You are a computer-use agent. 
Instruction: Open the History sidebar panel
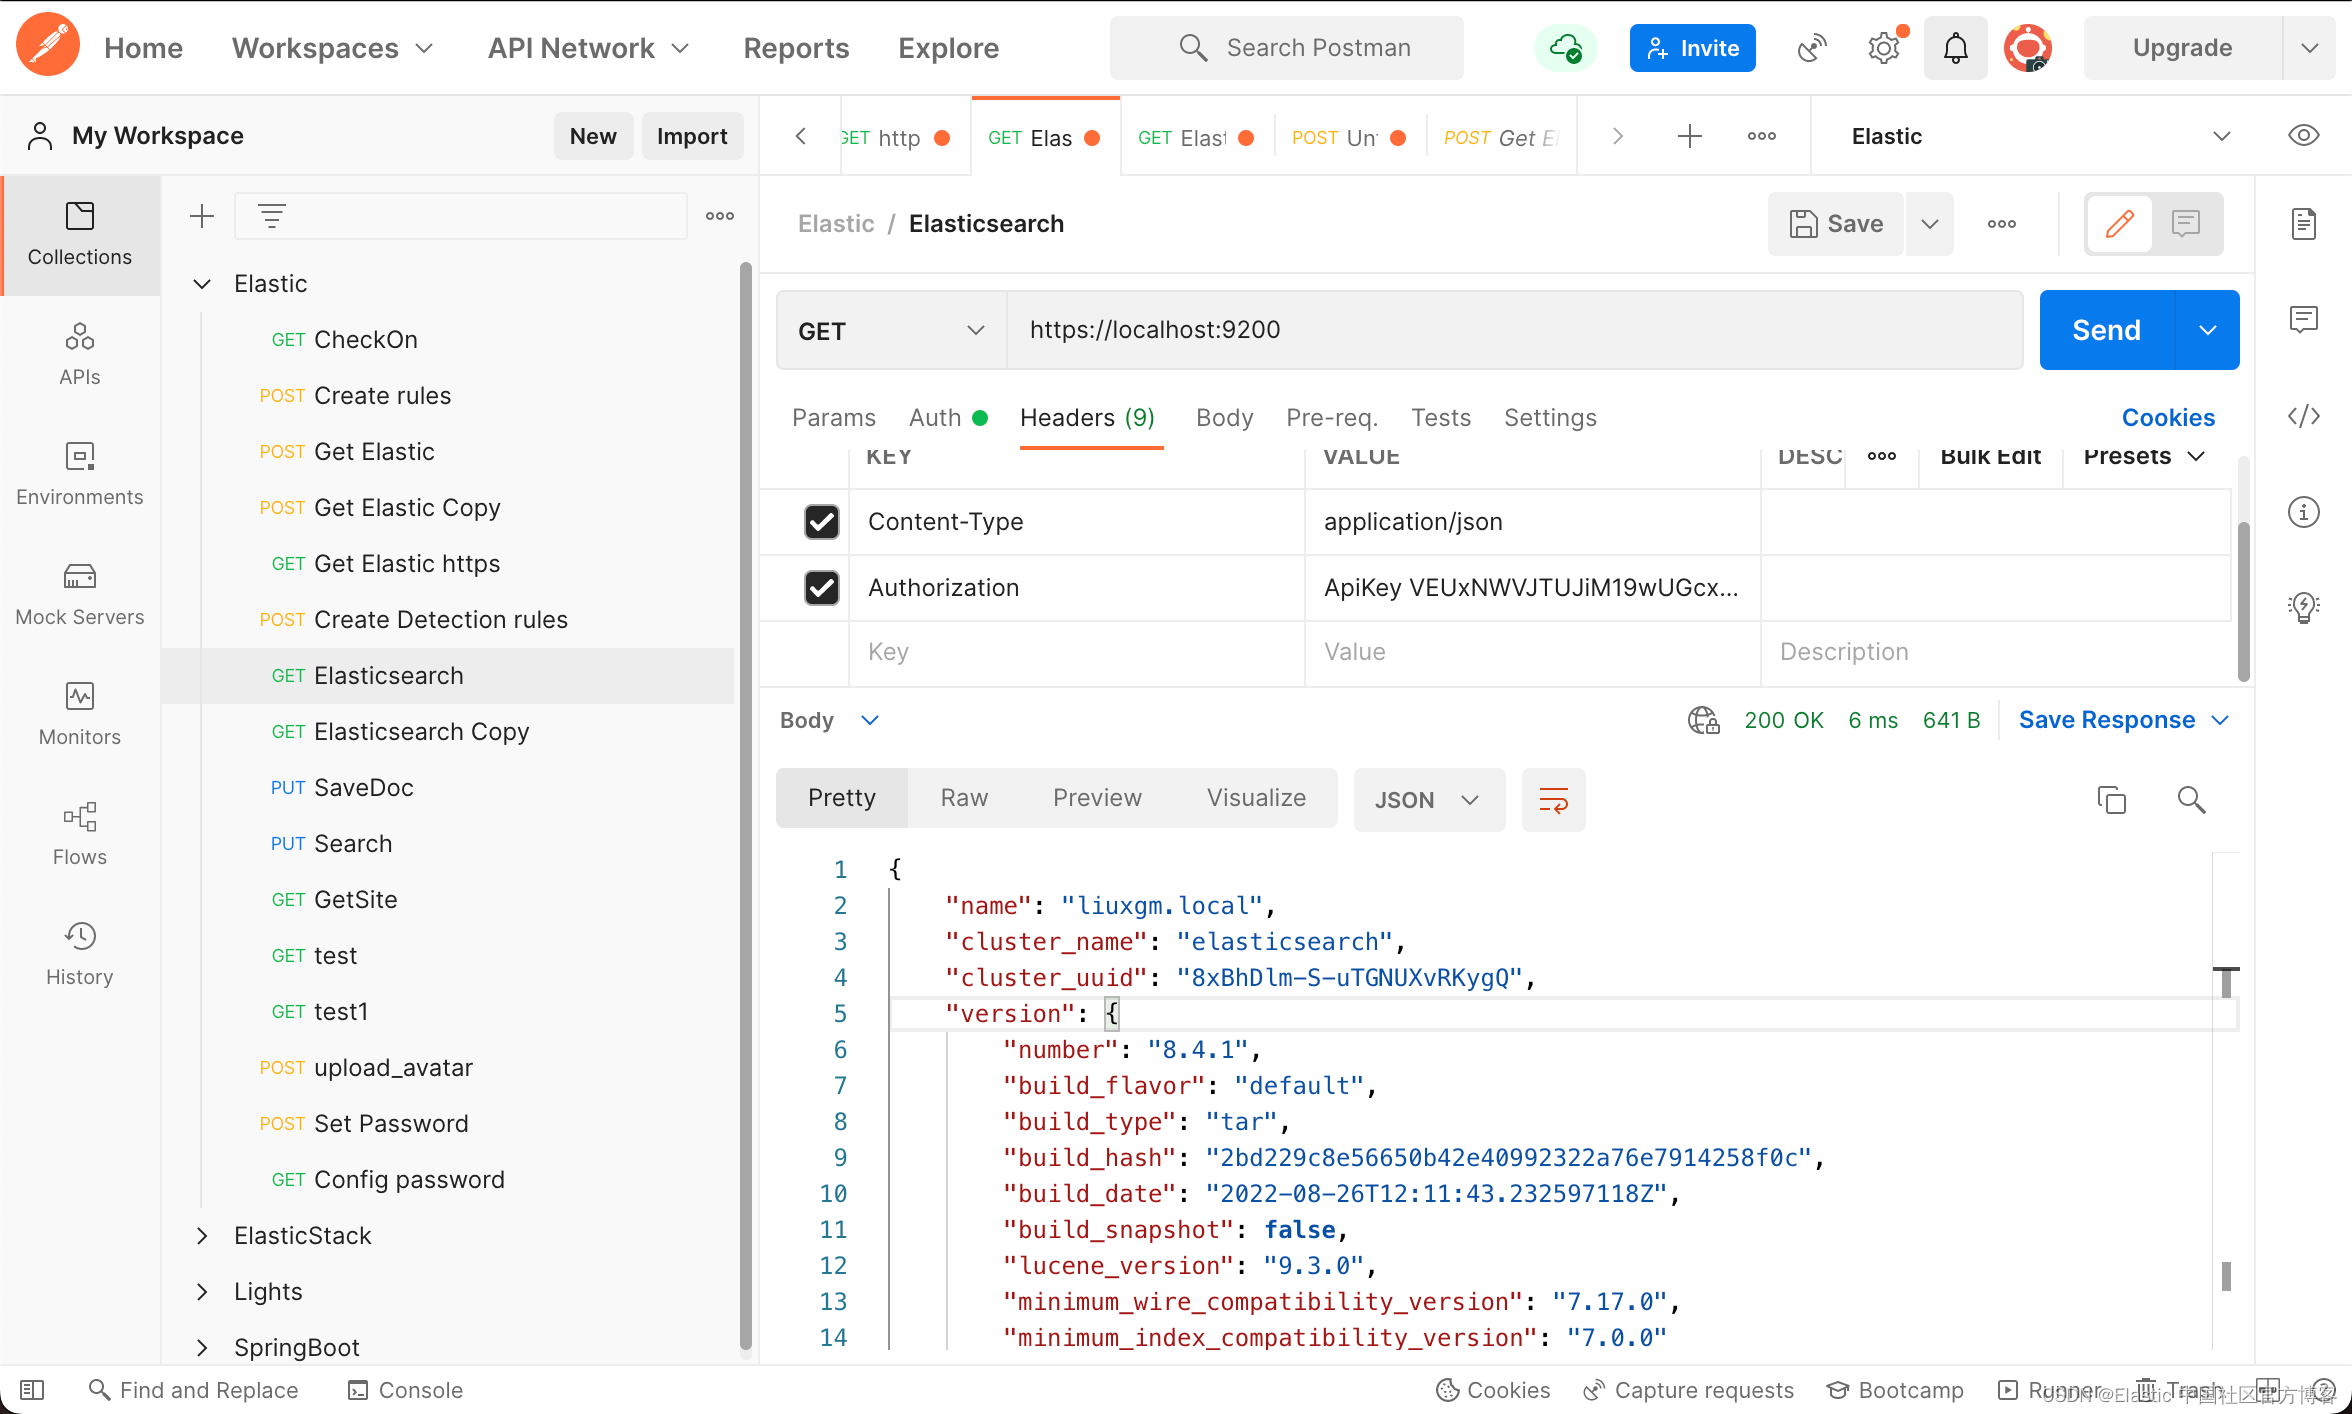[80, 955]
